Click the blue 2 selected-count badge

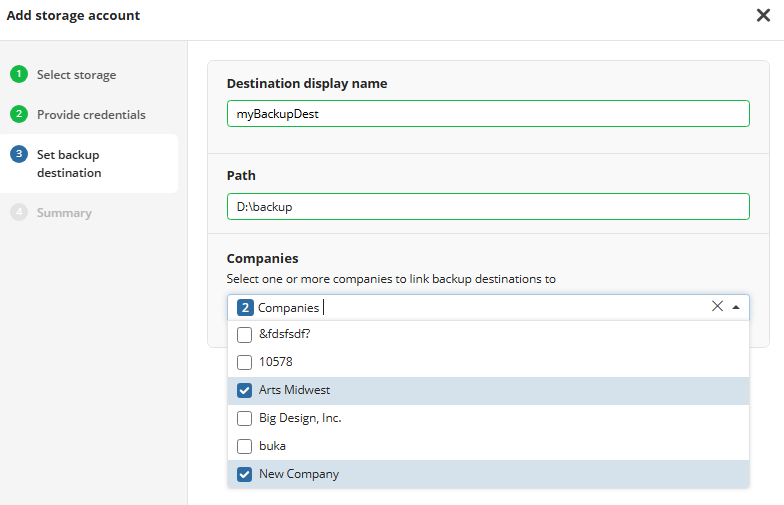click(x=245, y=308)
